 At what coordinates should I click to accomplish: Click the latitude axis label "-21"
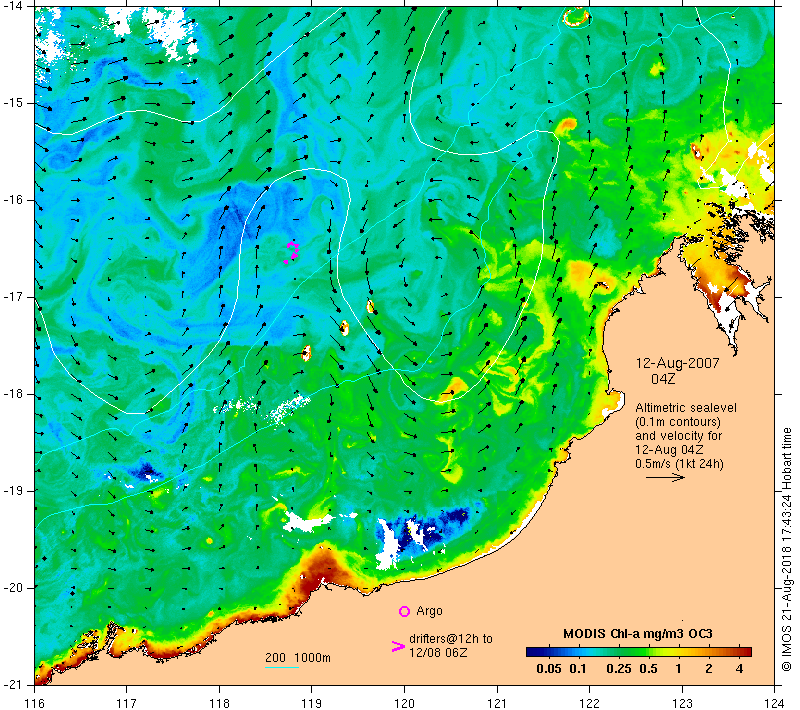coord(12,684)
